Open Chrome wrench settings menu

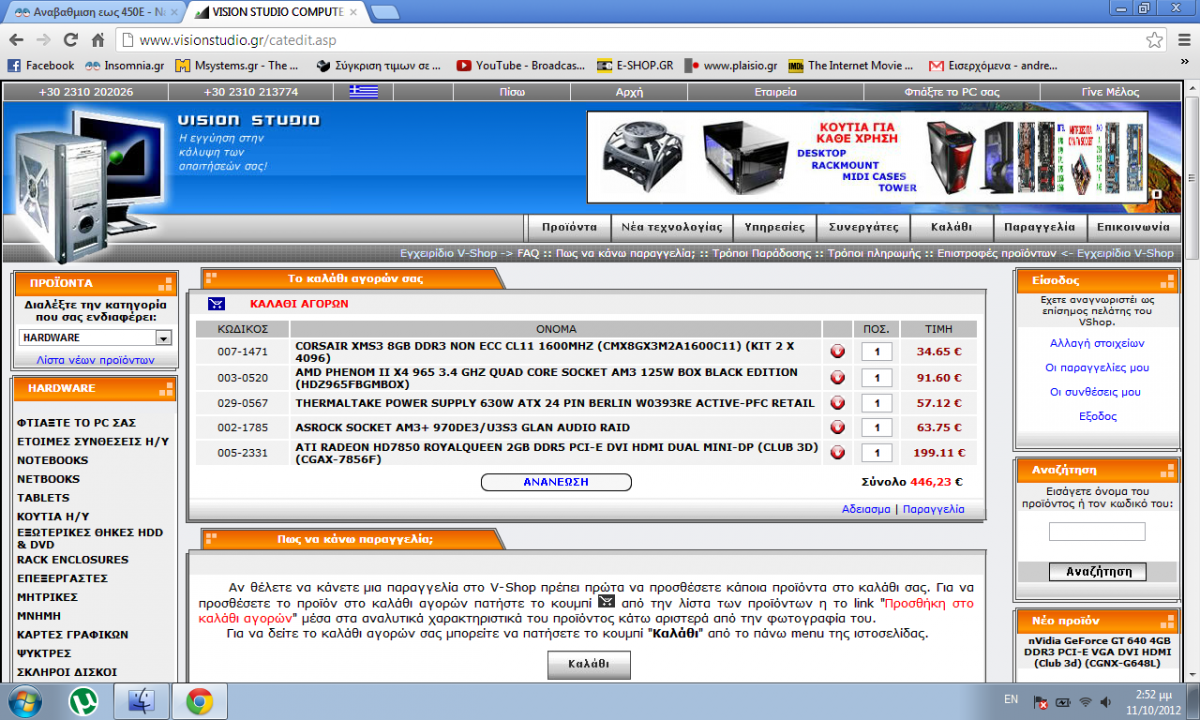click(1183, 40)
